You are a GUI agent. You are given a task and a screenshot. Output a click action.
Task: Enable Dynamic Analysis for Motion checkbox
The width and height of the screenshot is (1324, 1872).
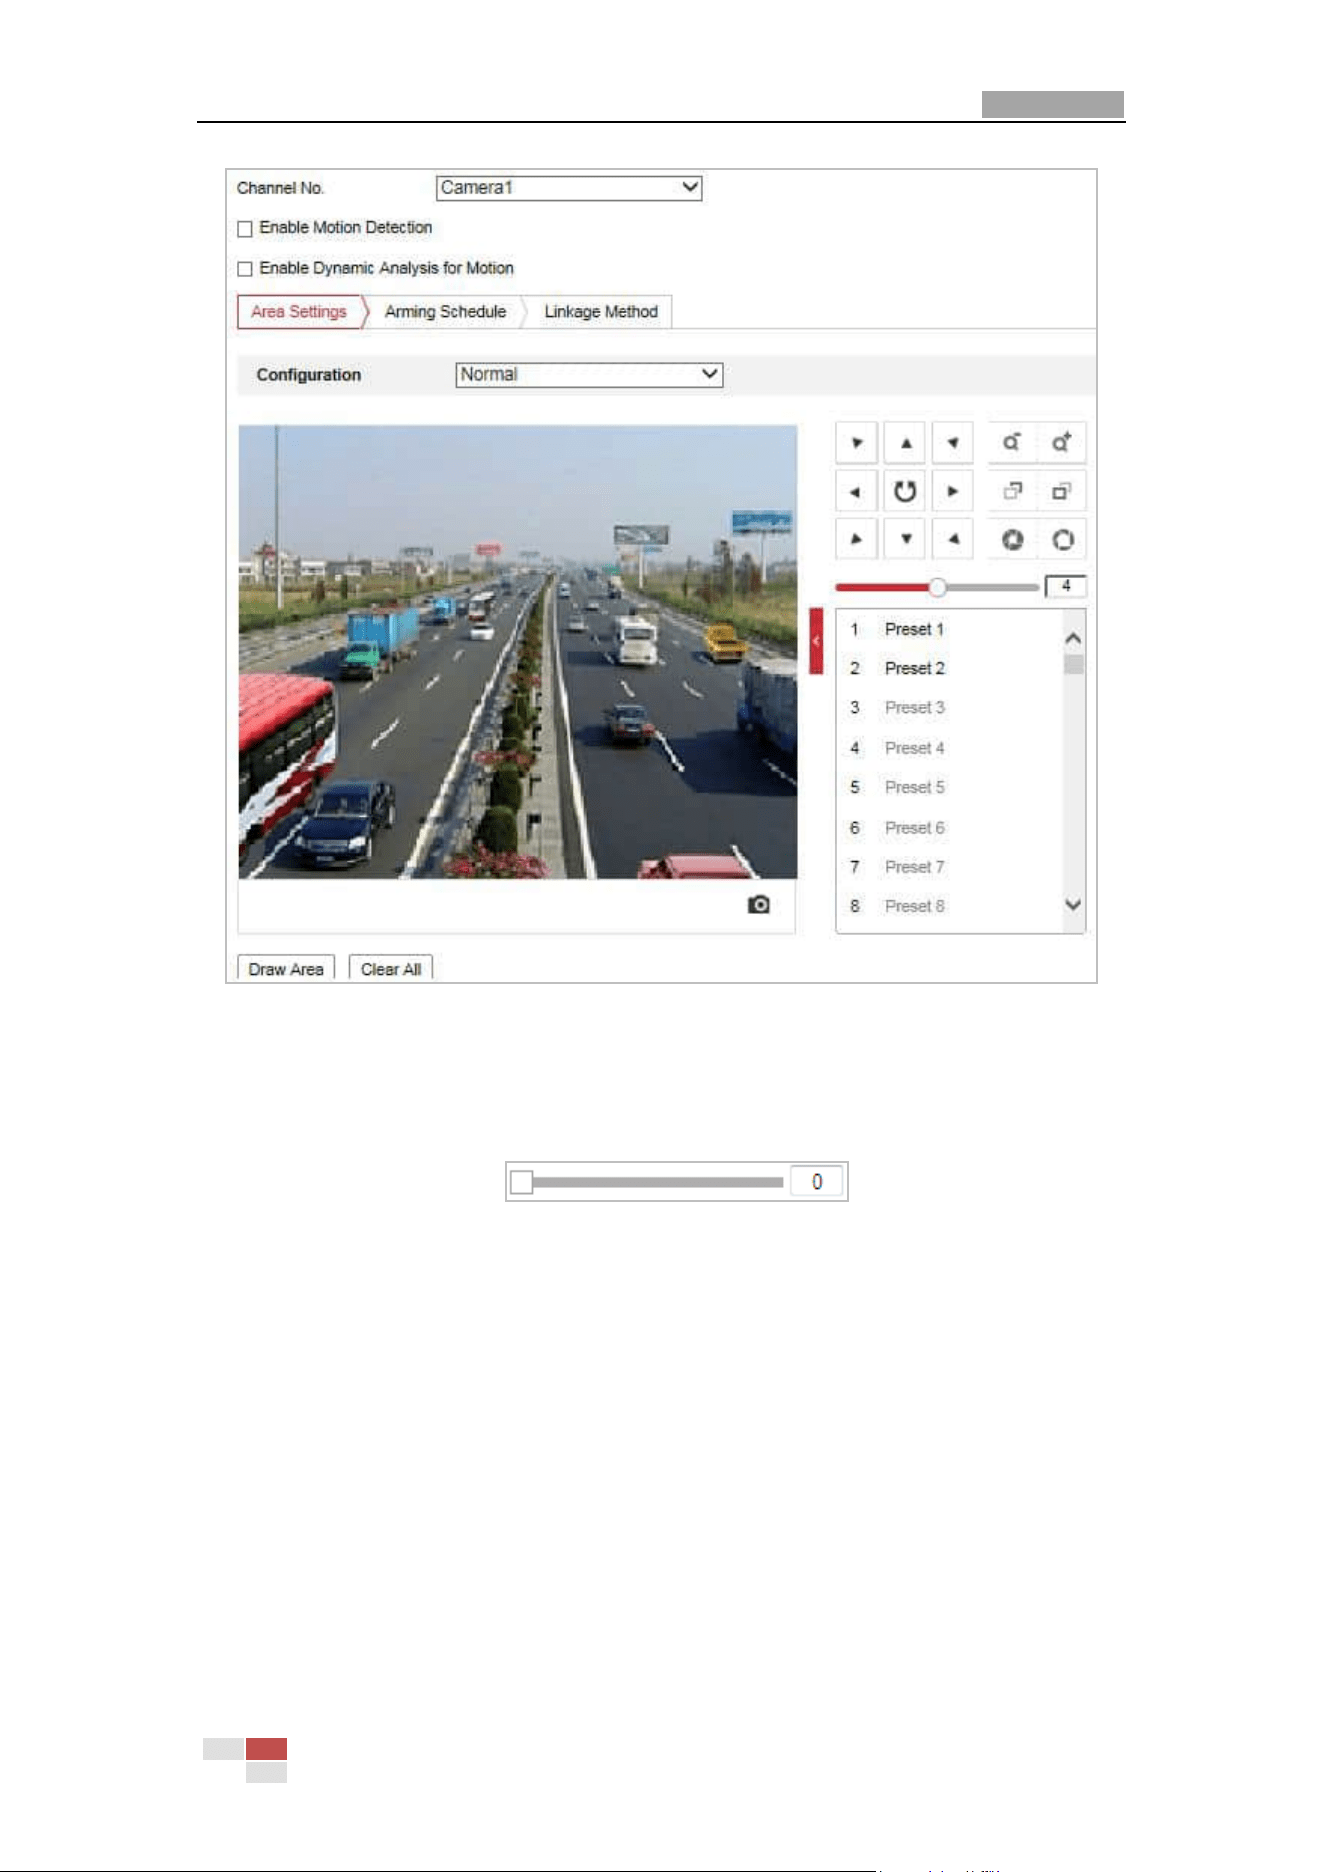pyautogui.click(x=245, y=269)
